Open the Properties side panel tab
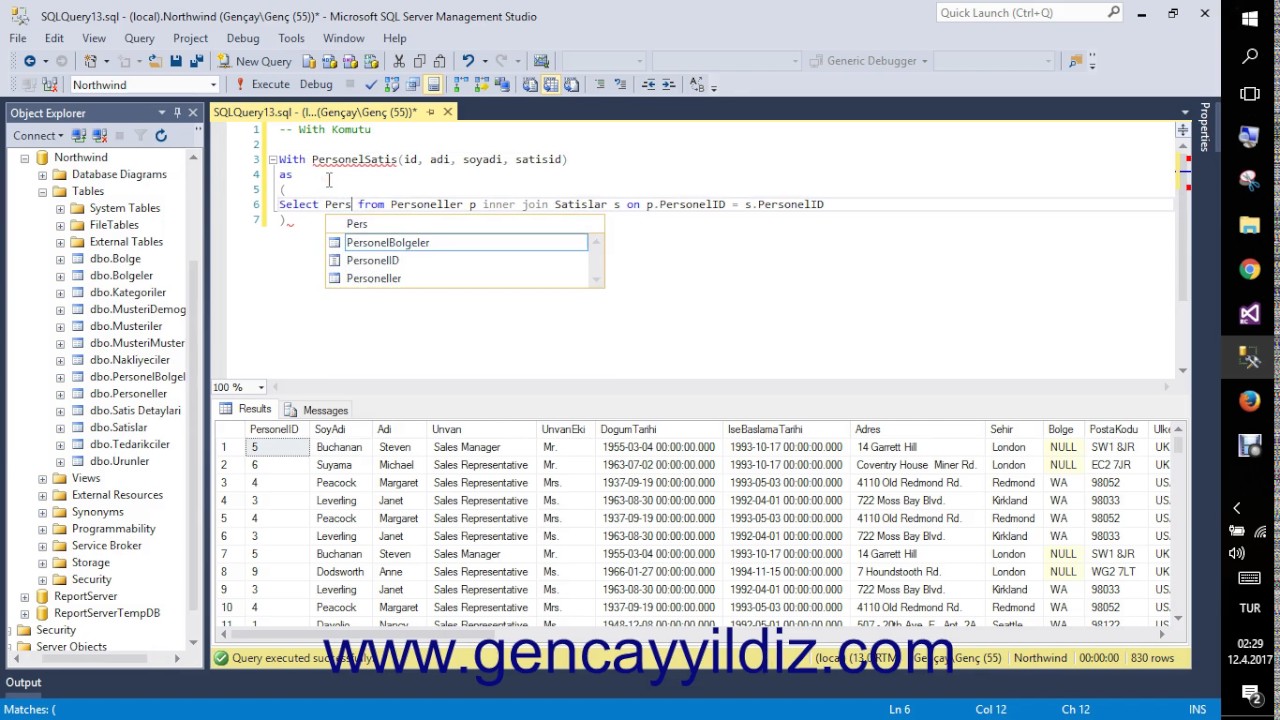1280x720 pixels. (x=1205, y=127)
